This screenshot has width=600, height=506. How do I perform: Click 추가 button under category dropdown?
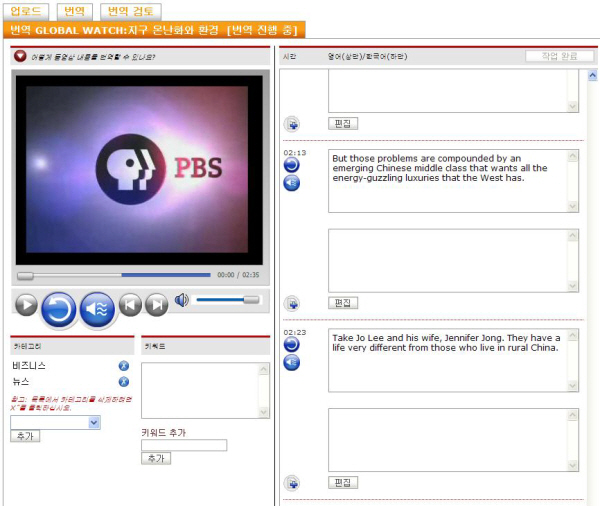pos(25,436)
